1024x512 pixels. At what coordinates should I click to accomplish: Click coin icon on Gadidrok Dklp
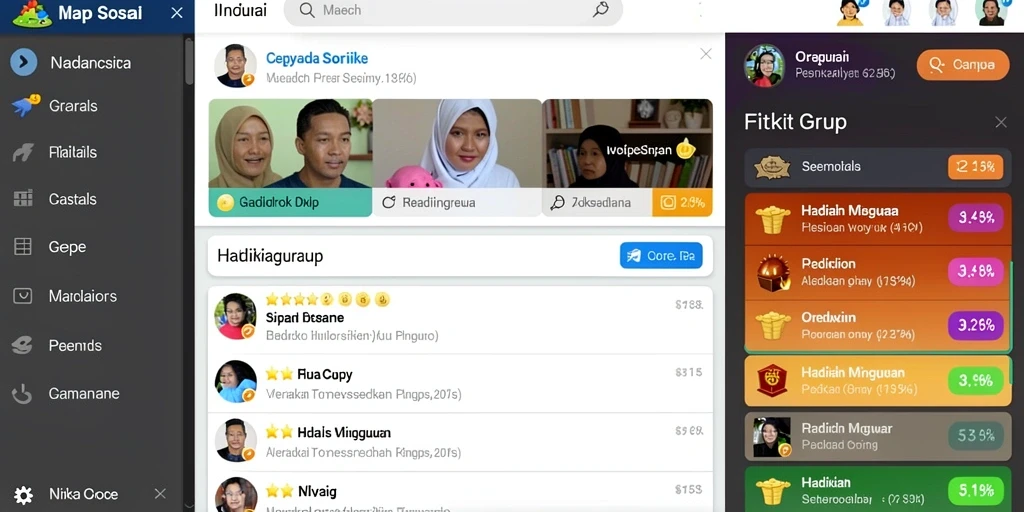[x=225, y=202]
